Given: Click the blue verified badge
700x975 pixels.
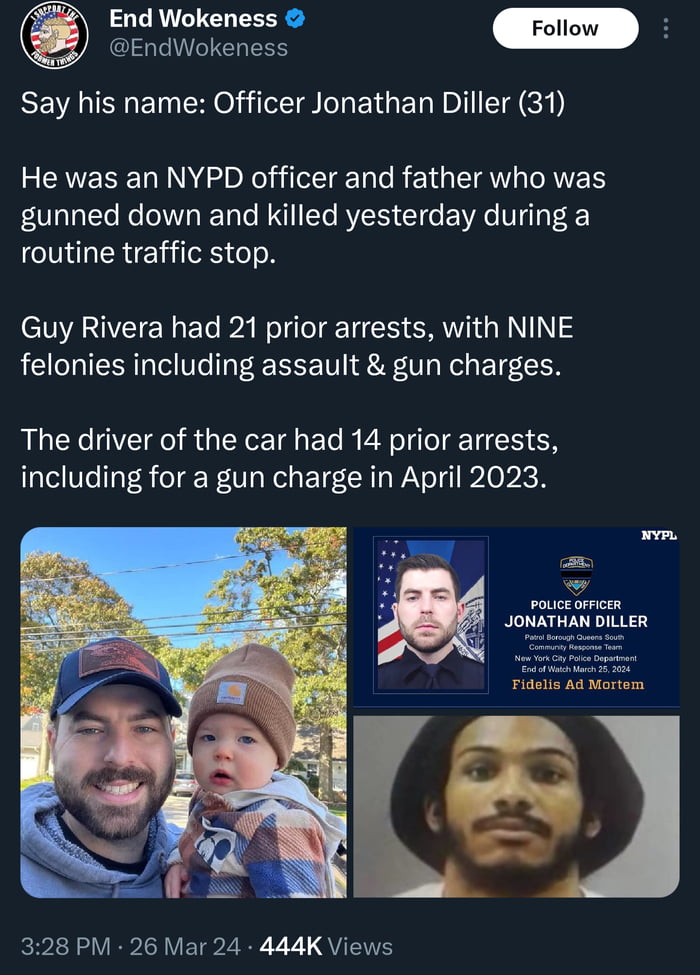Looking at the screenshot, I should (x=297, y=18).
